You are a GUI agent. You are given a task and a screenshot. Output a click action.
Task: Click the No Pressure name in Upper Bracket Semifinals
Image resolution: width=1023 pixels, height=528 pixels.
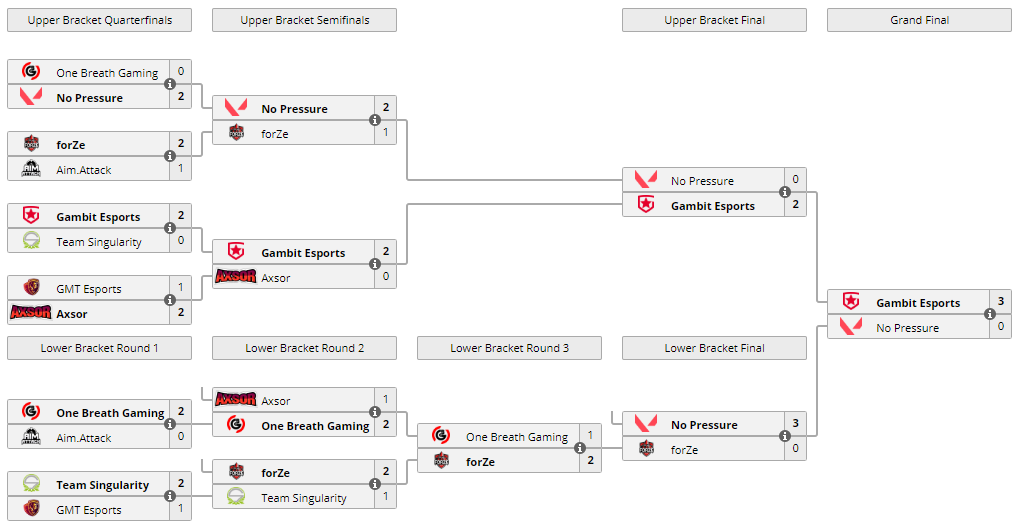(294, 109)
